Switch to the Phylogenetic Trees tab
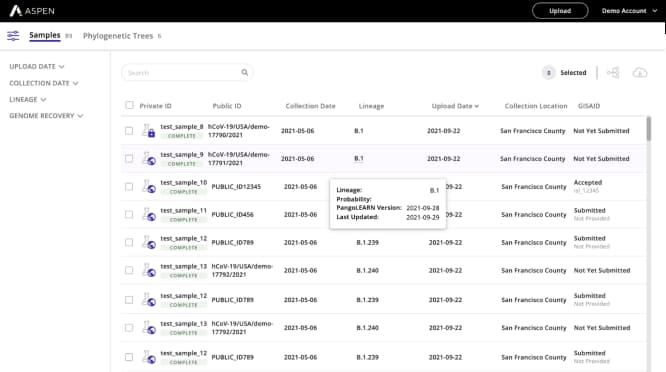666x372 pixels. point(118,36)
